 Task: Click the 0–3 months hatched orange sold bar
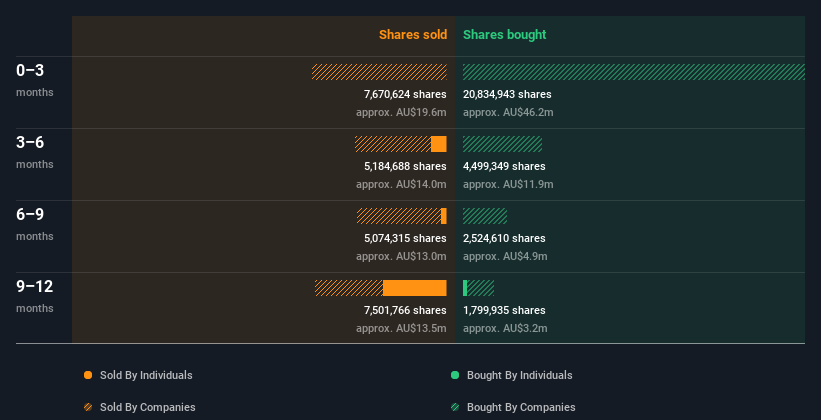379,72
